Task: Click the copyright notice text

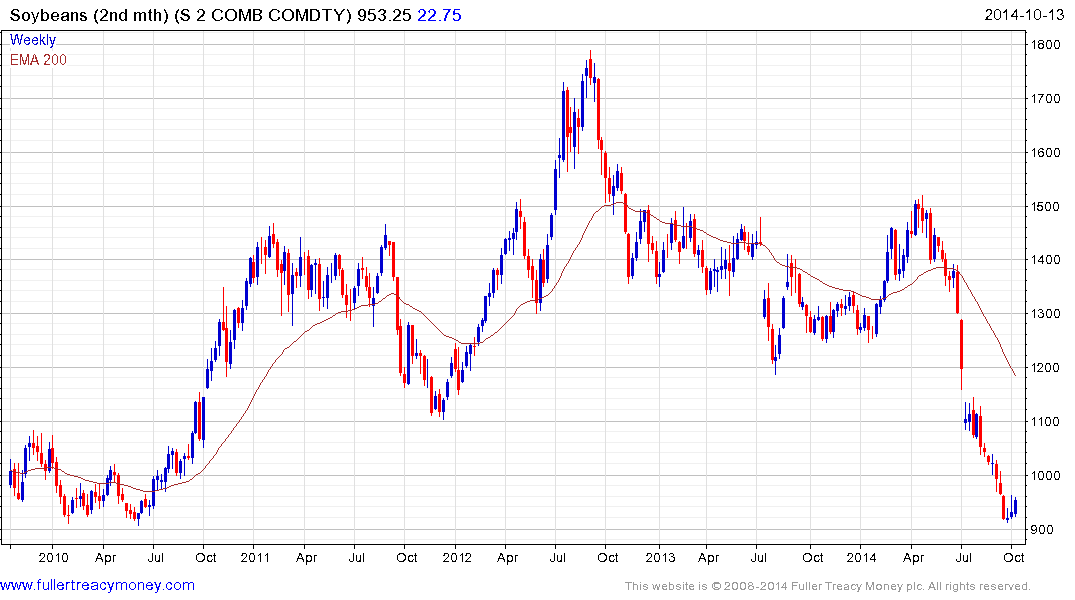Action: (x=828, y=586)
